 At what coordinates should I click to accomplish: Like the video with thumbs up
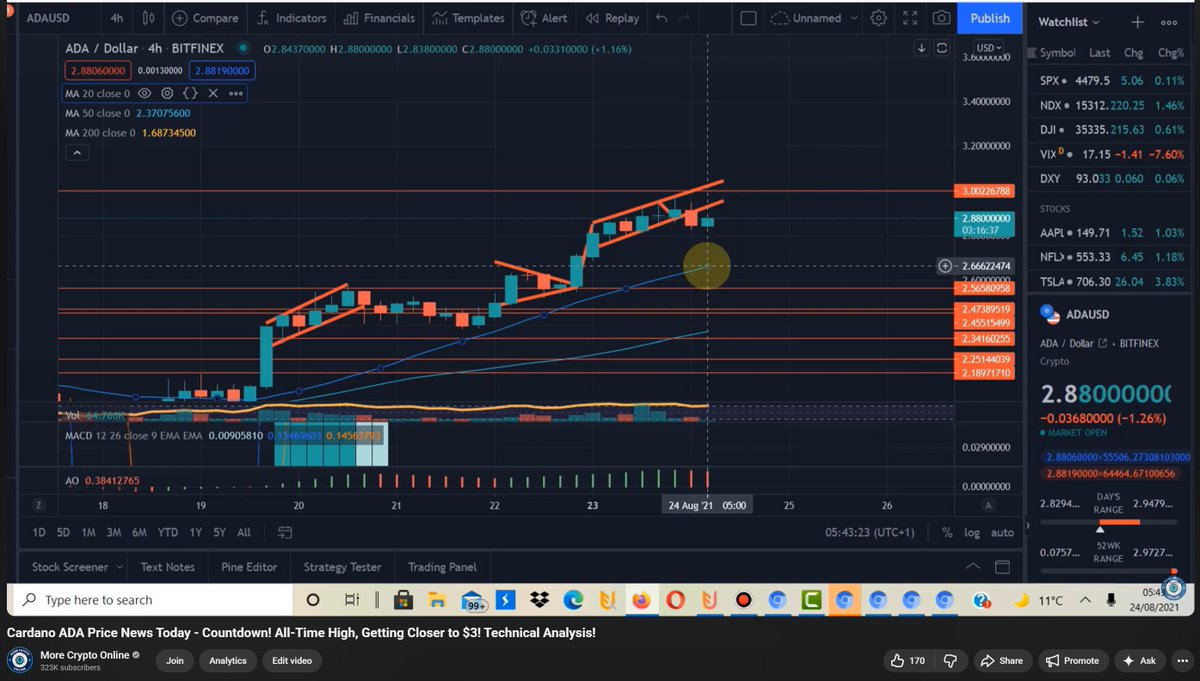point(908,660)
